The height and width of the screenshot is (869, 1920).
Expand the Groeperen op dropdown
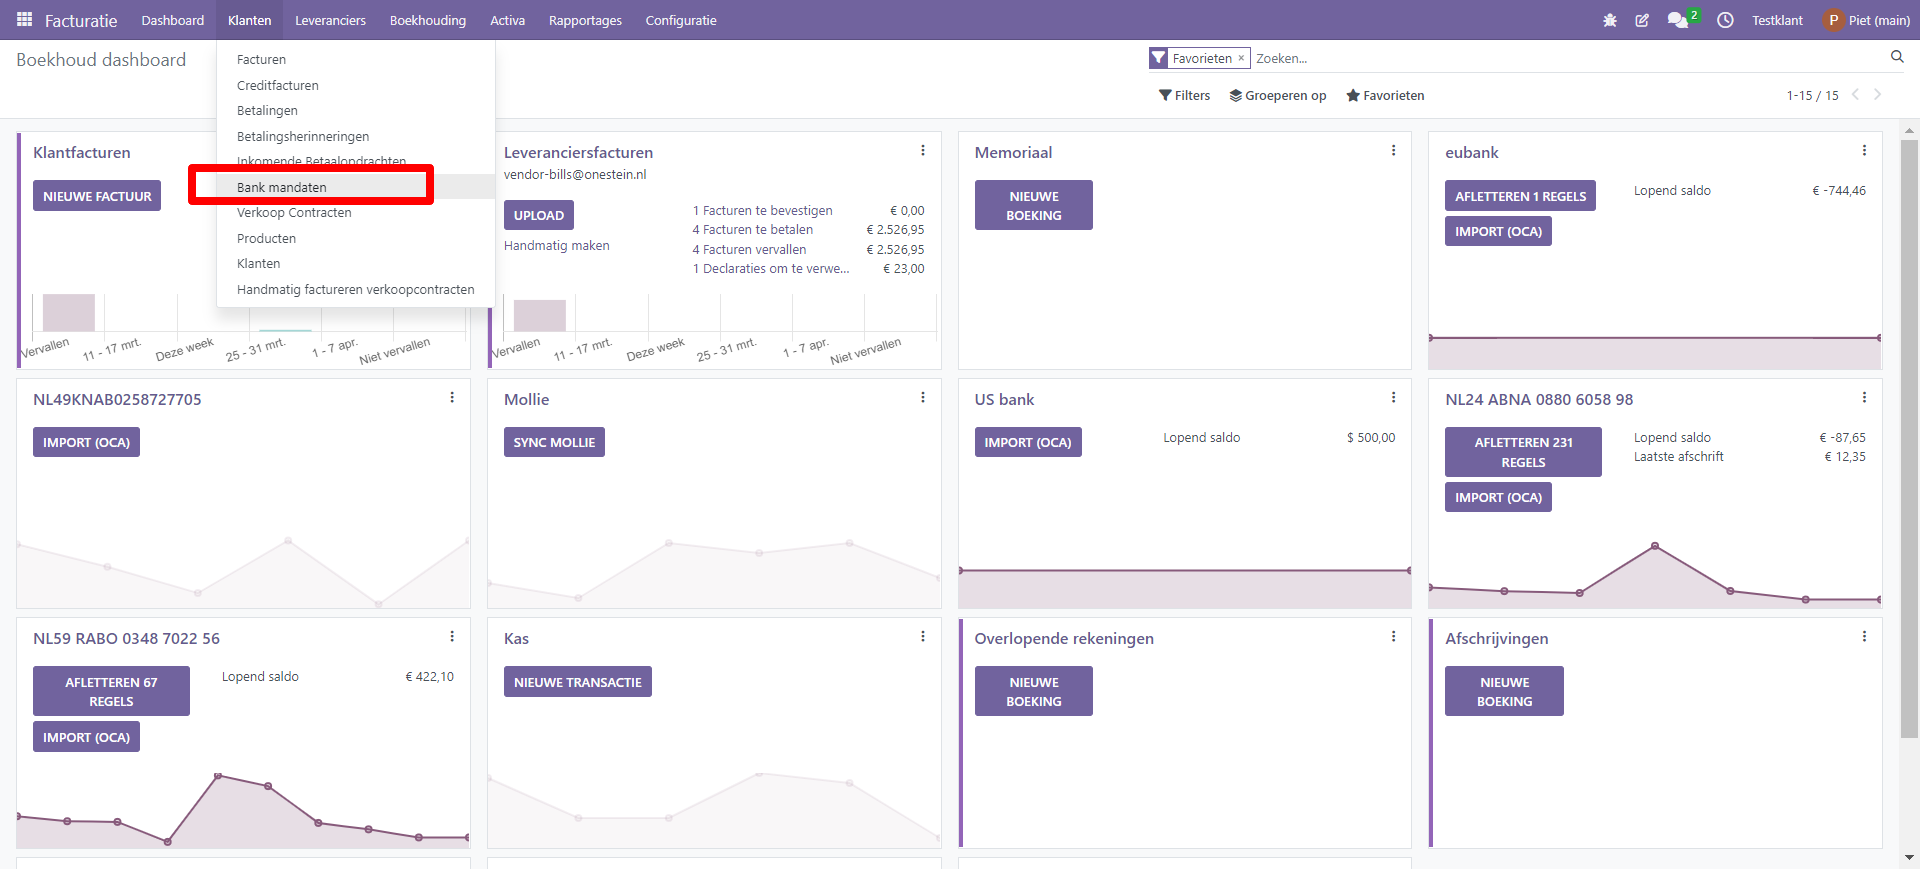pyautogui.click(x=1278, y=96)
